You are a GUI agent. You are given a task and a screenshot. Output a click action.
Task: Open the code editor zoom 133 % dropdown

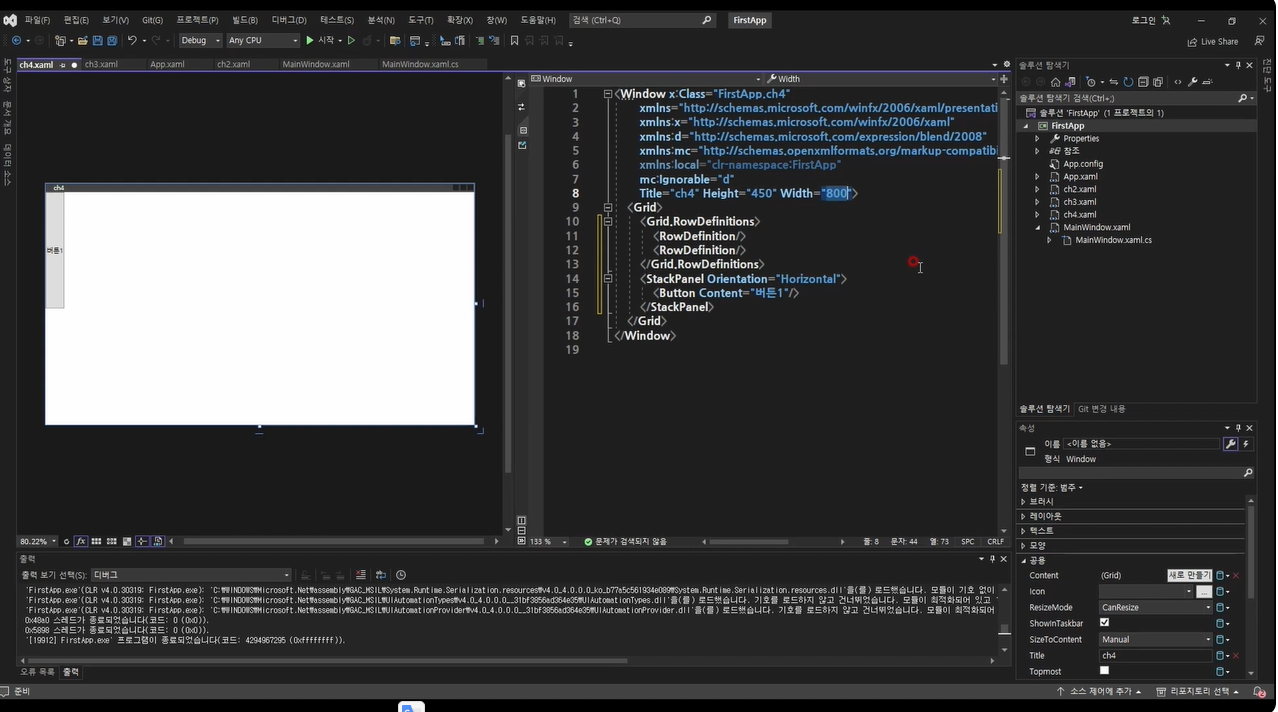548,541
